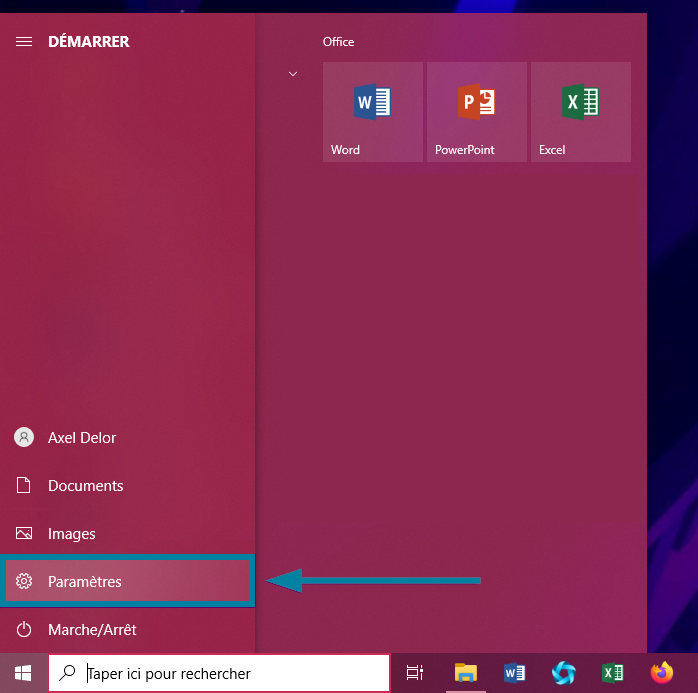Focus the 'Taper ici pour rechercher' search box
Screen dimensions: 698x693
219,673
